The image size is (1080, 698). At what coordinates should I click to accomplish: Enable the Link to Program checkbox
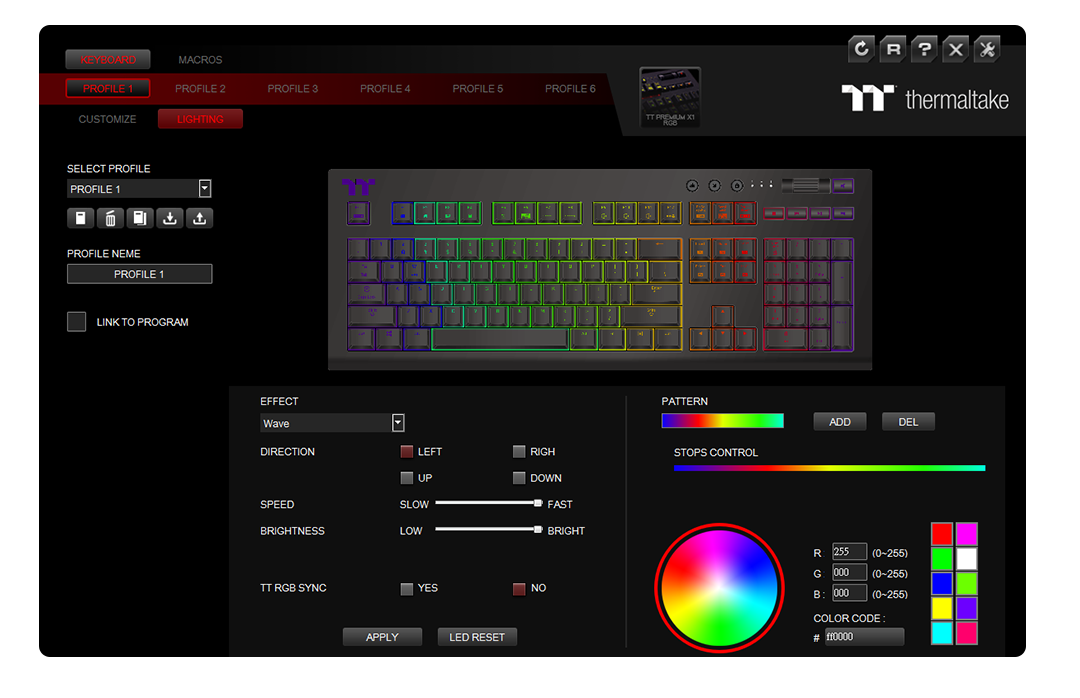coord(77,322)
